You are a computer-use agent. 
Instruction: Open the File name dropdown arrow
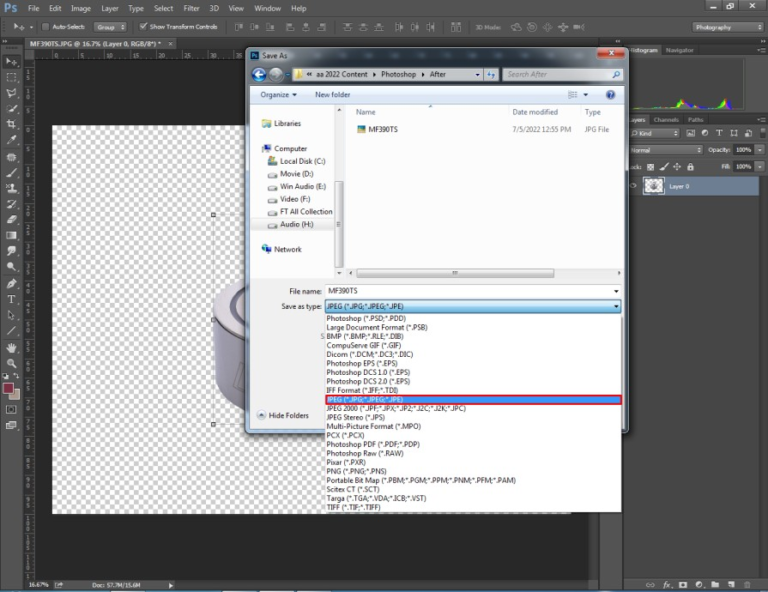click(616, 291)
